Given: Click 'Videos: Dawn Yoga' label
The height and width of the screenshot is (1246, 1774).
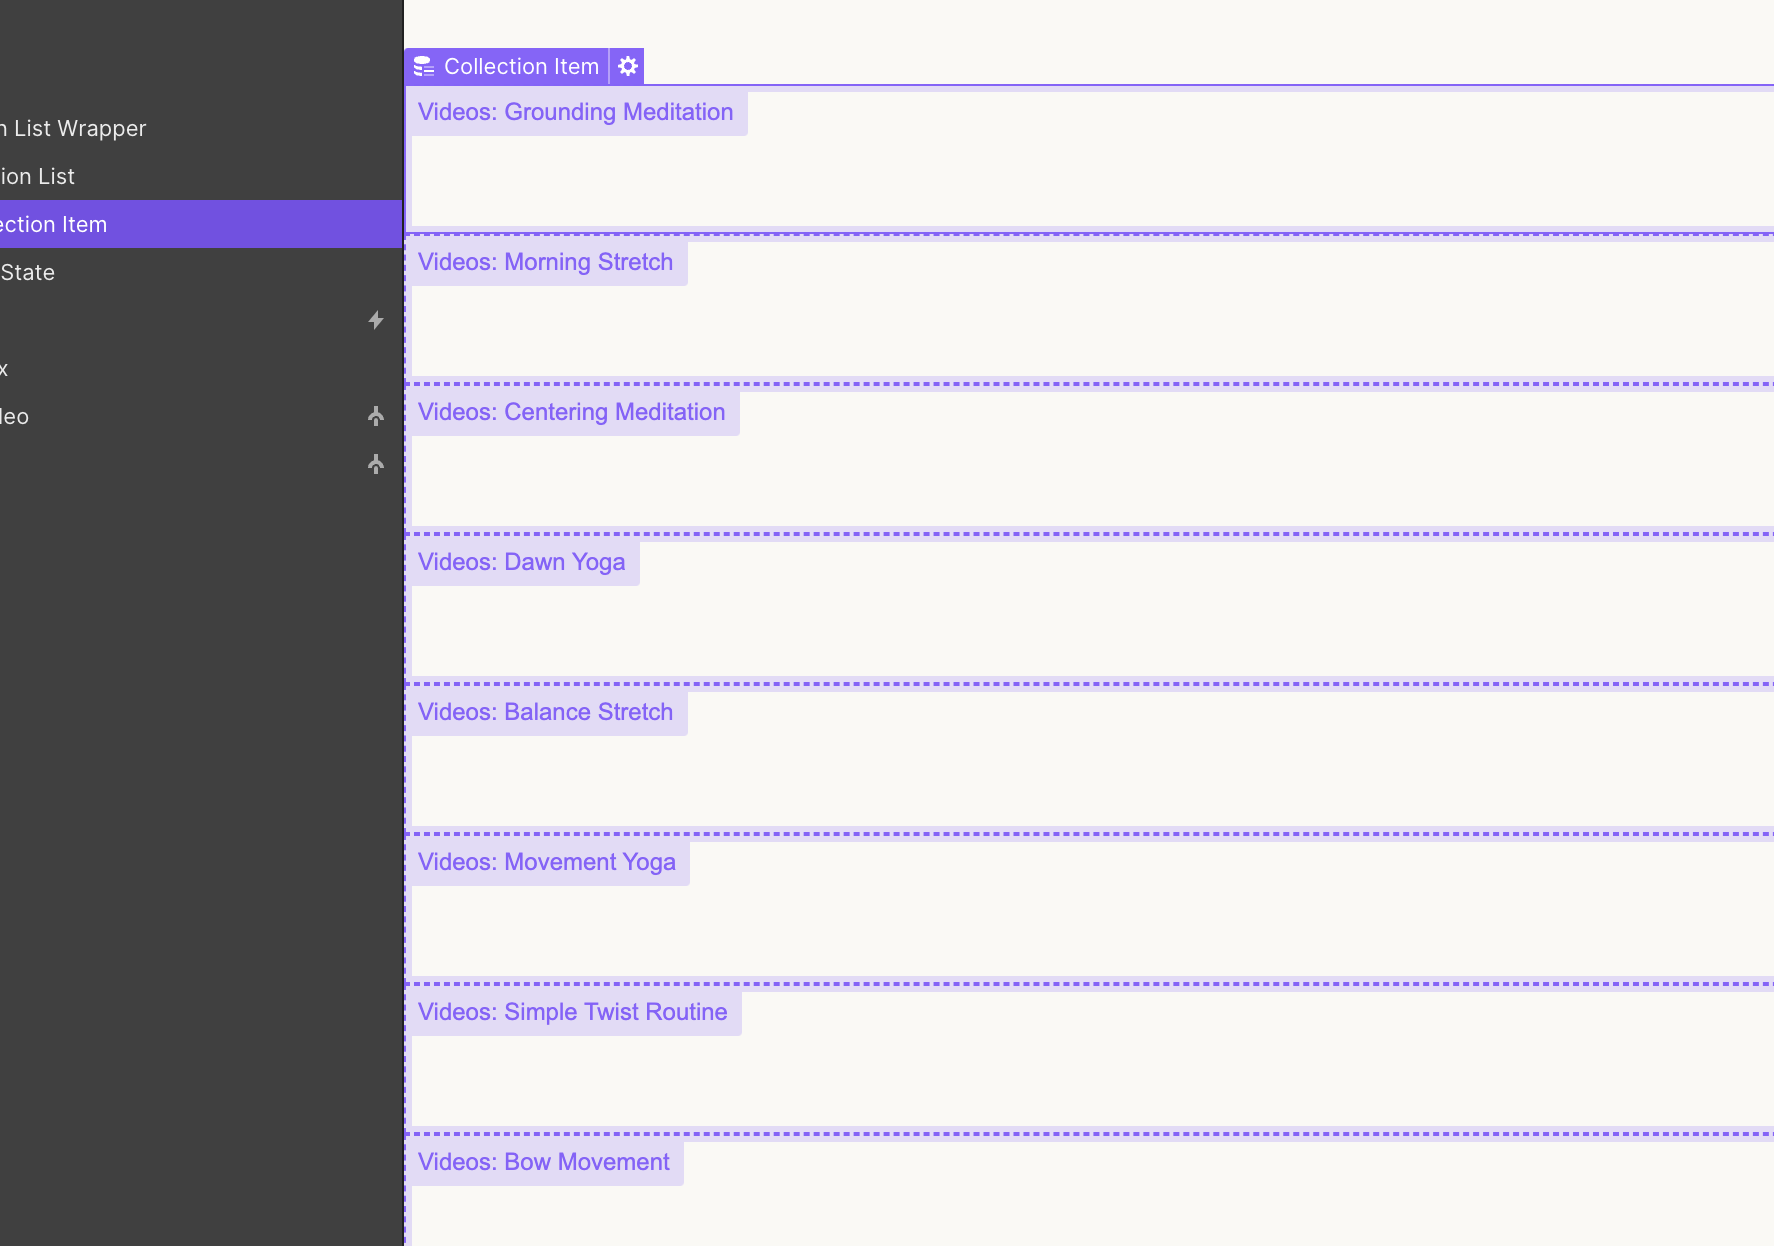Looking at the screenshot, I should (522, 562).
